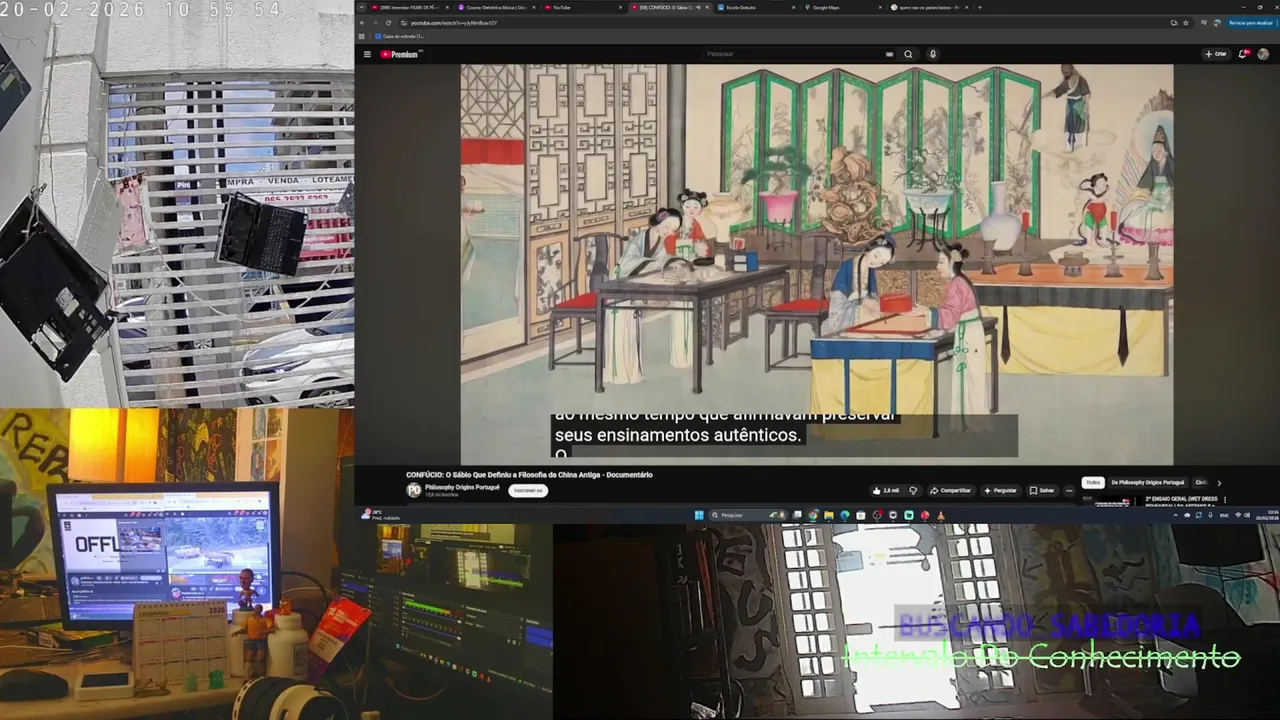The image size is (1280, 720).
Task: Open File Explorer from the taskbar
Action: [829, 515]
